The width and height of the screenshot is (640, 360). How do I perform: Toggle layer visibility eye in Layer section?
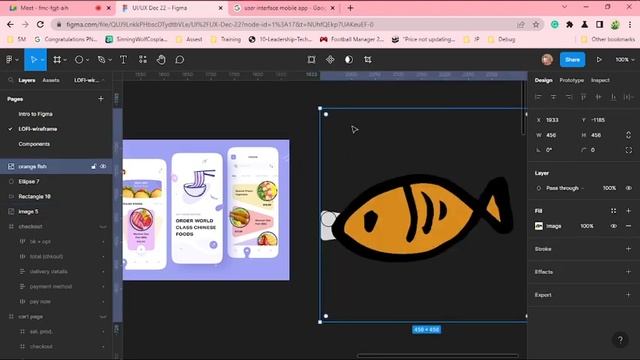(629, 188)
